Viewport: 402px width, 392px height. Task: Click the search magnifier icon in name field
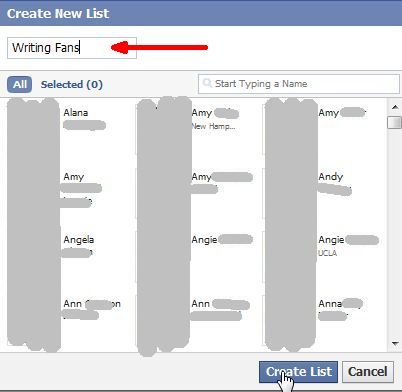[x=207, y=83]
